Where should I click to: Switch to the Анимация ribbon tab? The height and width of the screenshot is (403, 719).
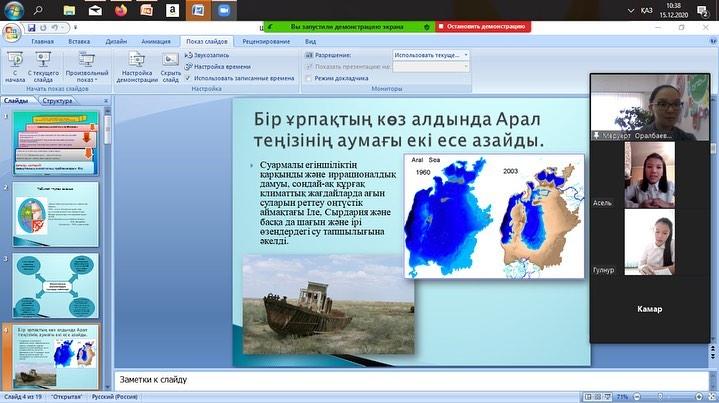(x=155, y=42)
